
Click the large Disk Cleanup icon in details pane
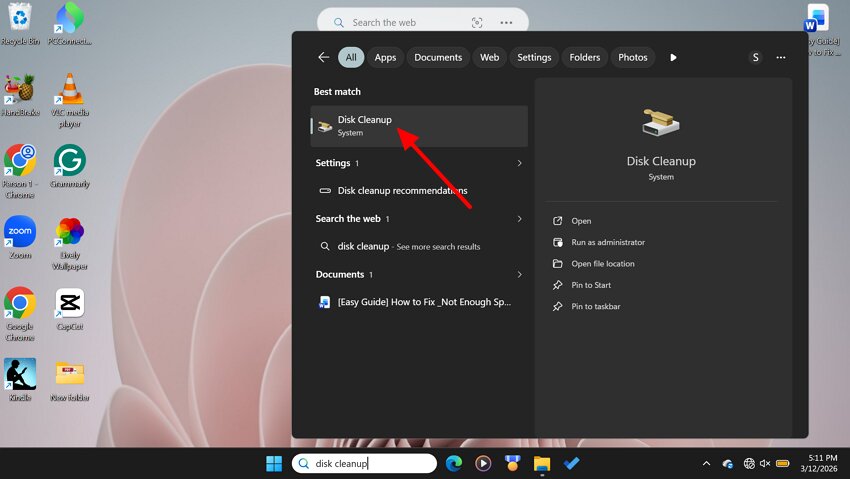[x=661, y=123]
